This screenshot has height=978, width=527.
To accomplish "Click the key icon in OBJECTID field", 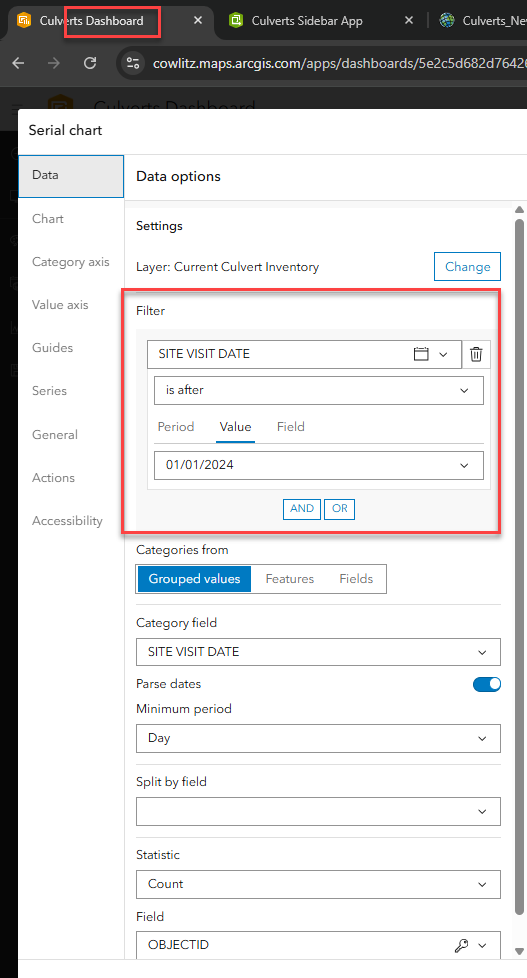I will coord(461,946).
